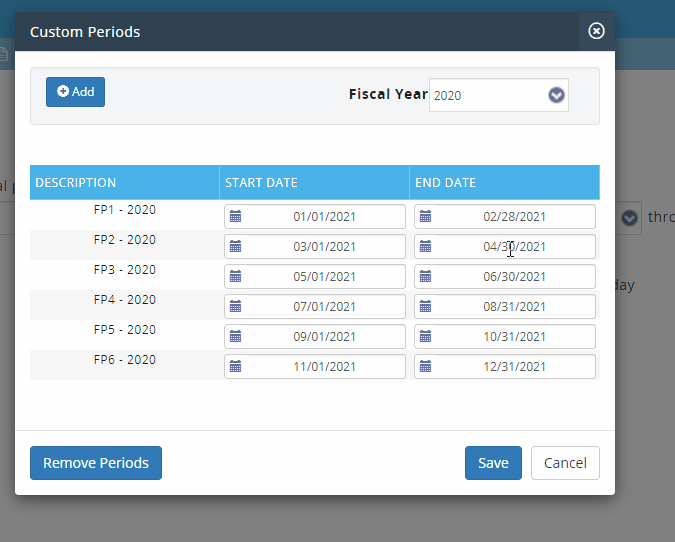Viewport: 675px width, 542px height.
Task: Save the custom periods
Action: [493, 463]
